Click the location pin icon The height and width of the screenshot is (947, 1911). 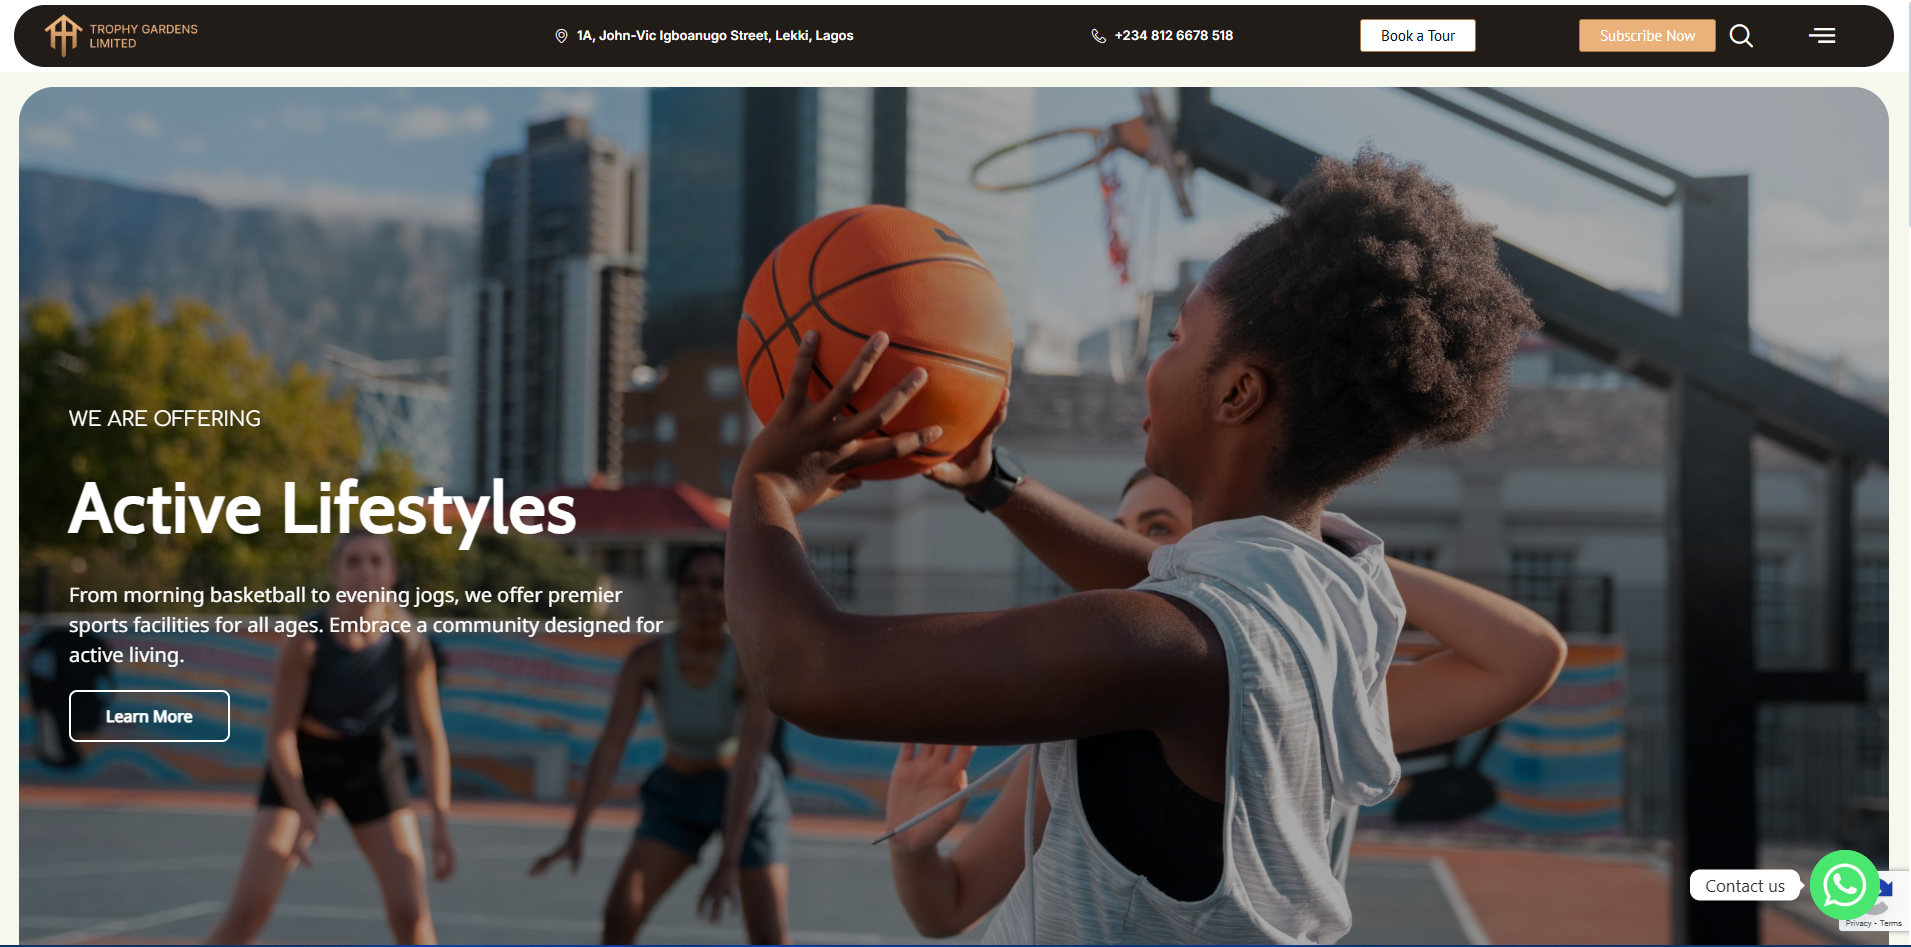pos(561,36)
